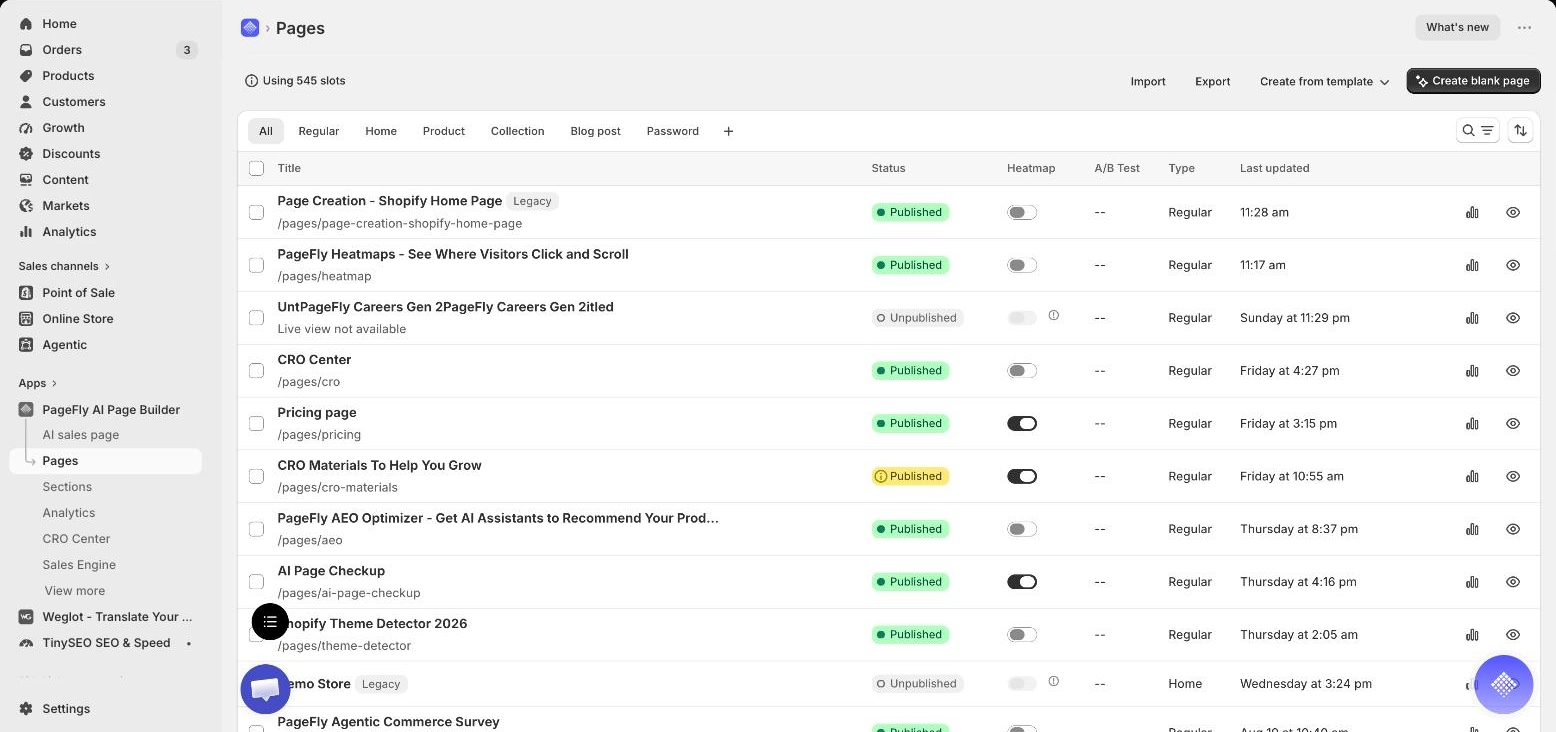The image size is (1556, 732).
Task: Switch to the Regular tab
Action: pyautogui.click(x=319, y=131)
